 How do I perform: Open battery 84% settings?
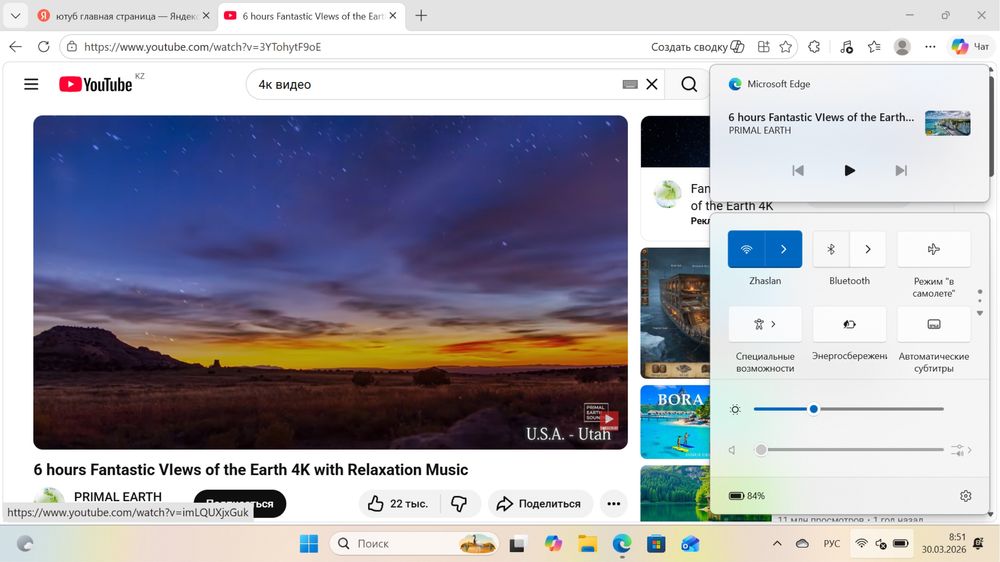pos(747,496)
